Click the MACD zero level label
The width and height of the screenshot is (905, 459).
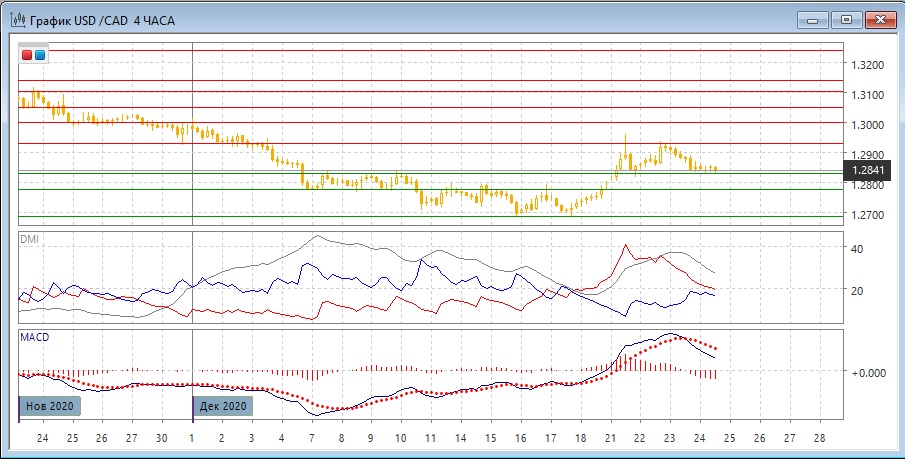pos(866,372)
